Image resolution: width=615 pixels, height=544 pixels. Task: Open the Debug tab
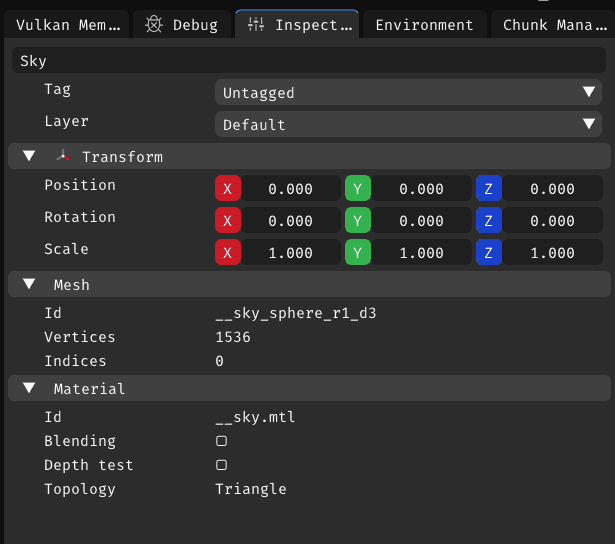[182, 24]
